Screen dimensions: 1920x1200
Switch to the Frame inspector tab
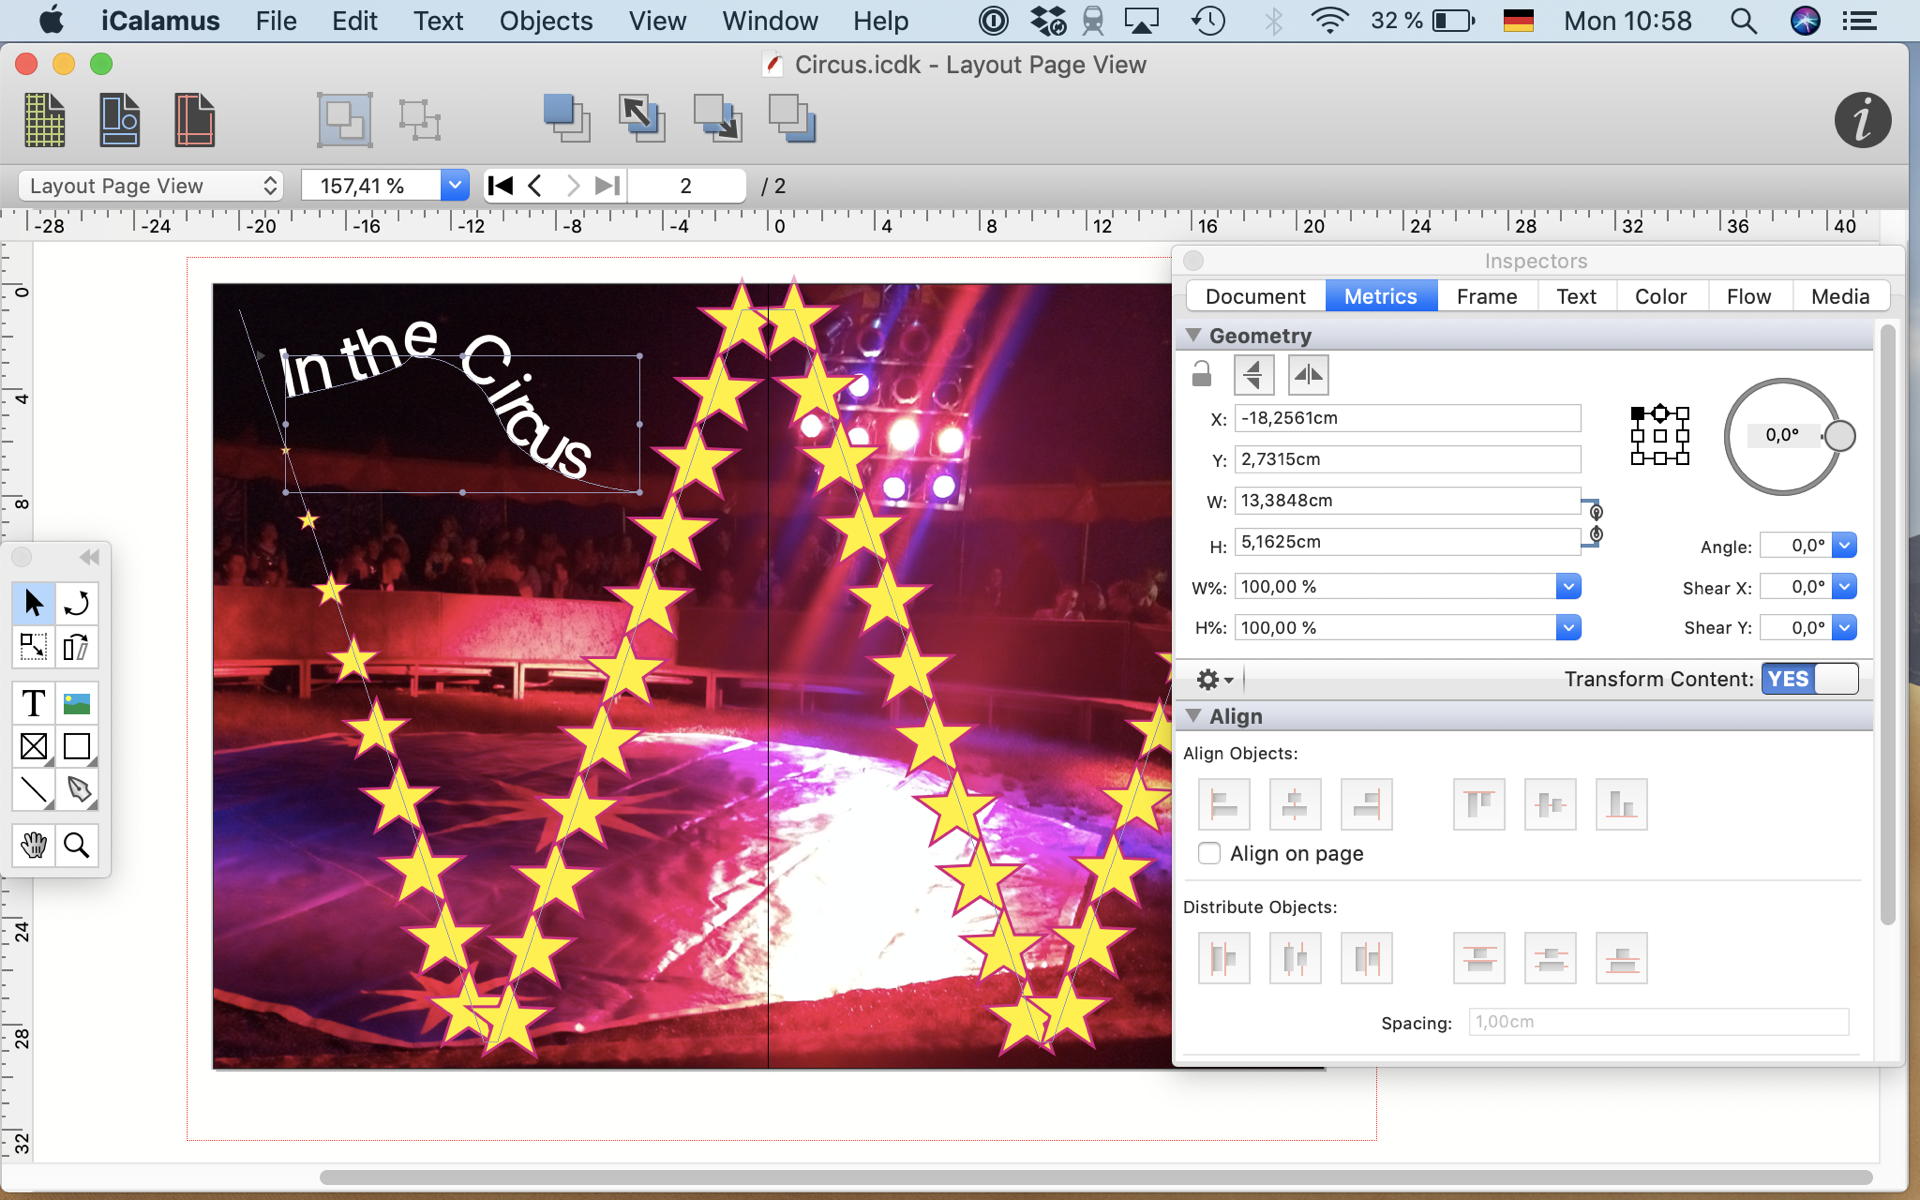[x=1487, y=296]
